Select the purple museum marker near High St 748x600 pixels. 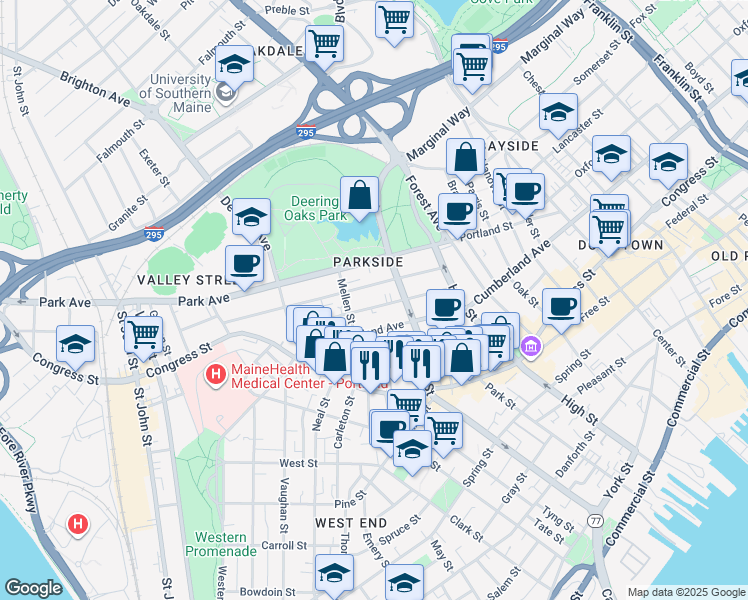(530, 346)
